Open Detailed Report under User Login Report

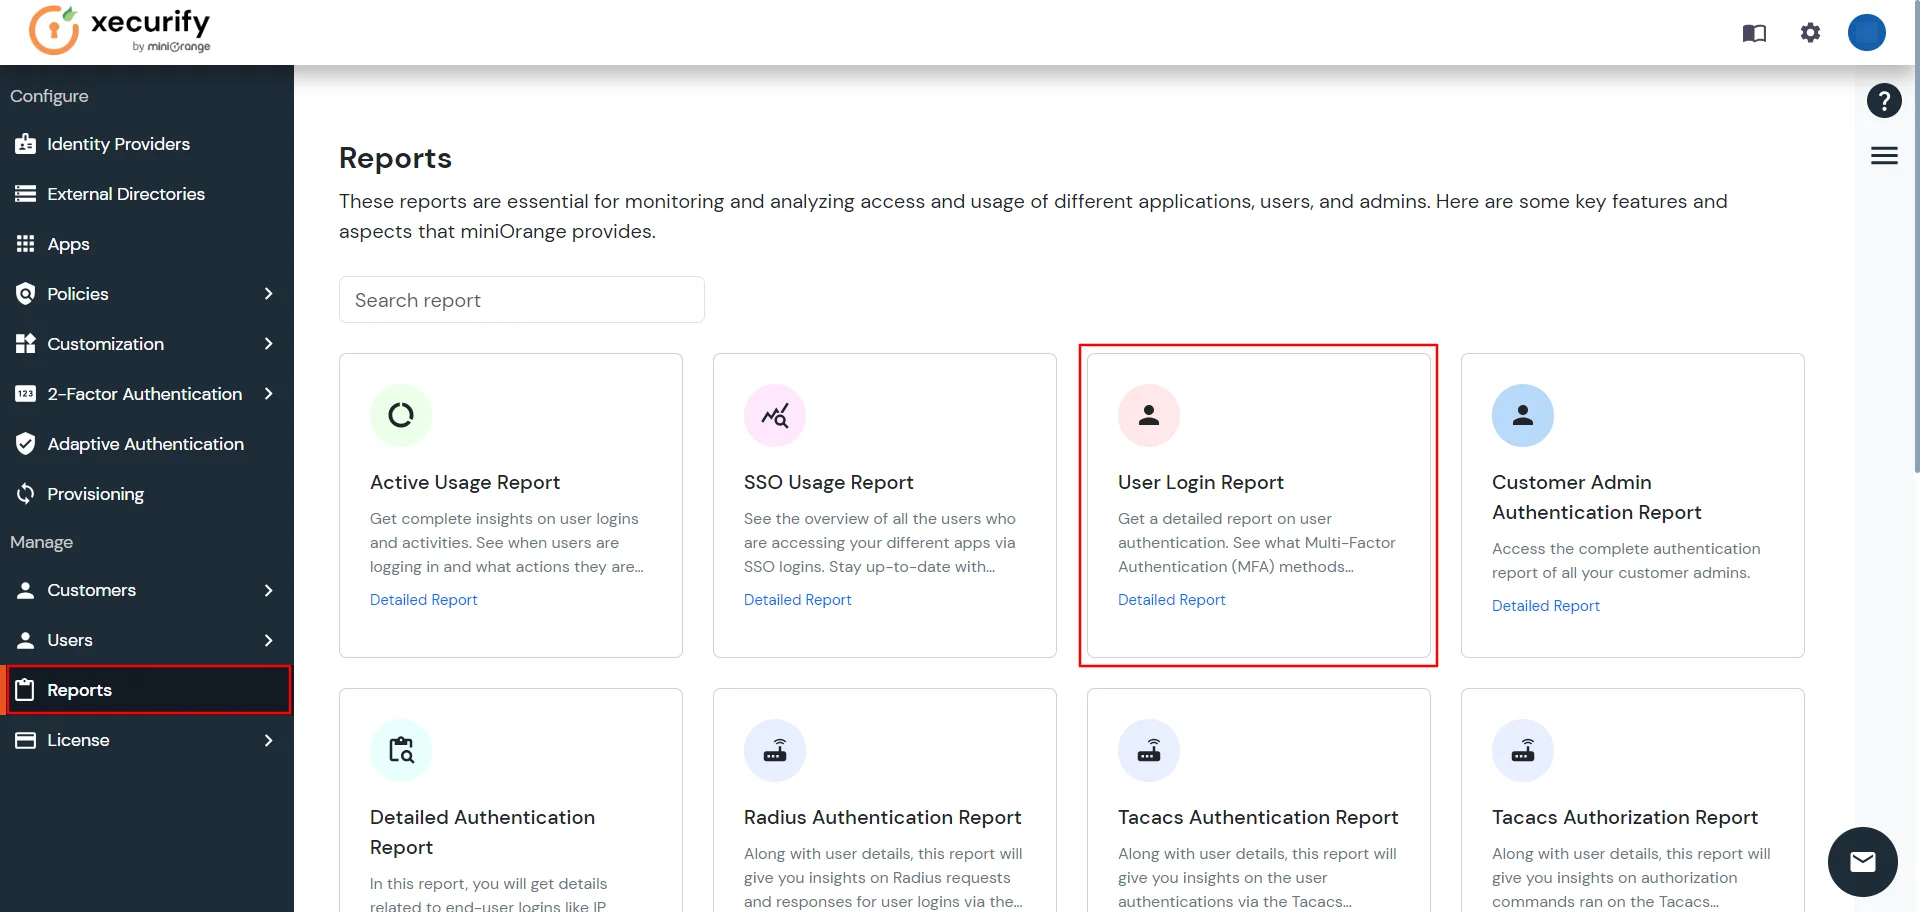[x=1171, y=599]
